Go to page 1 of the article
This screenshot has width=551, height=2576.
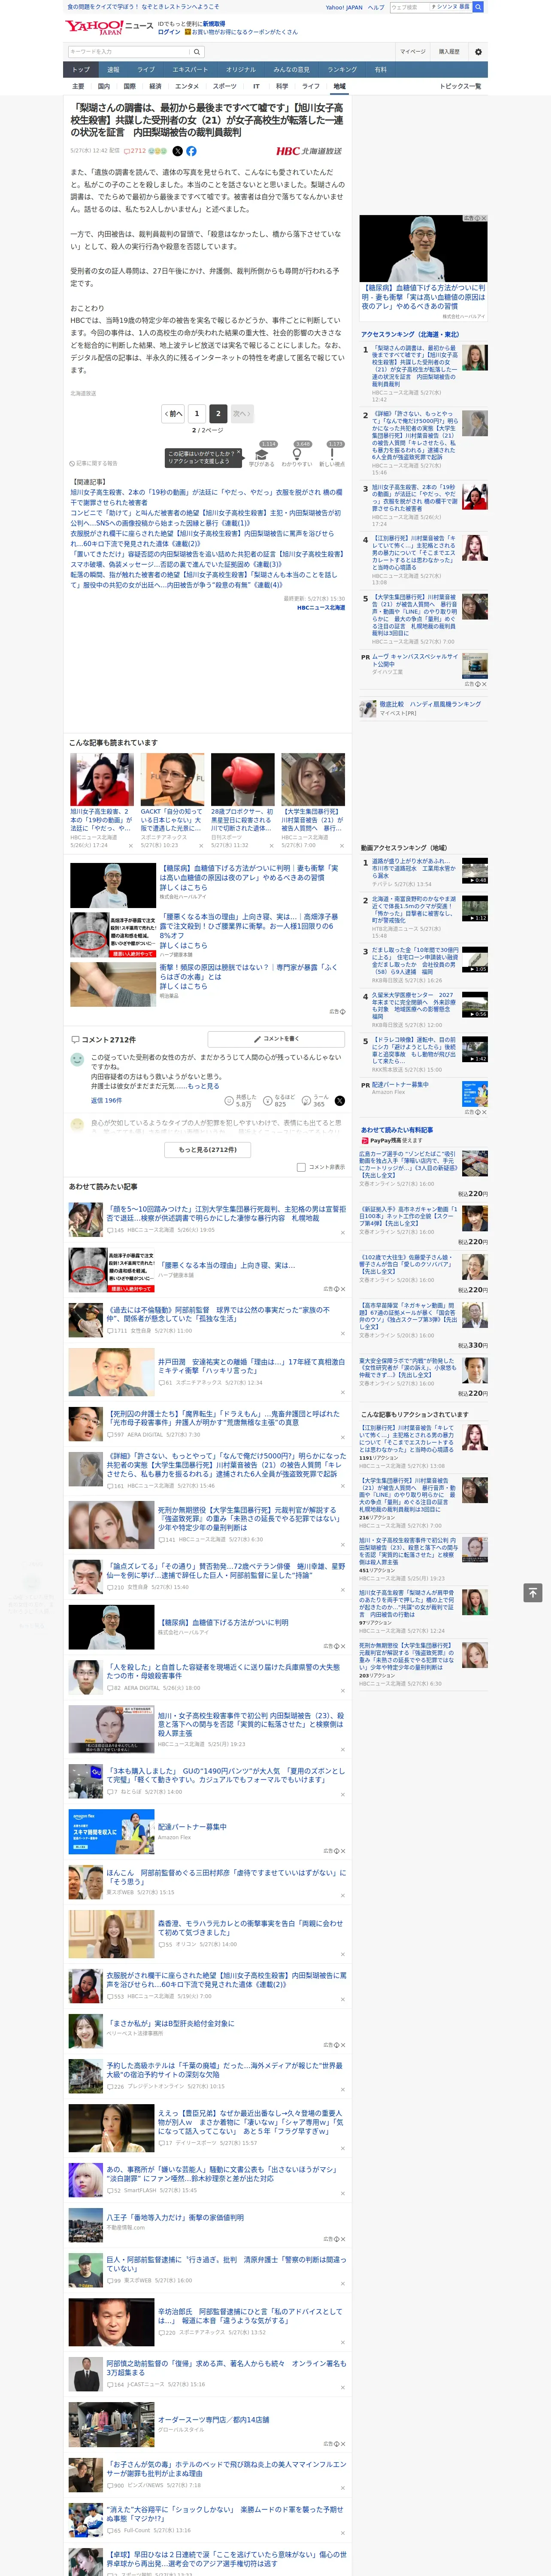click(197, 413)
